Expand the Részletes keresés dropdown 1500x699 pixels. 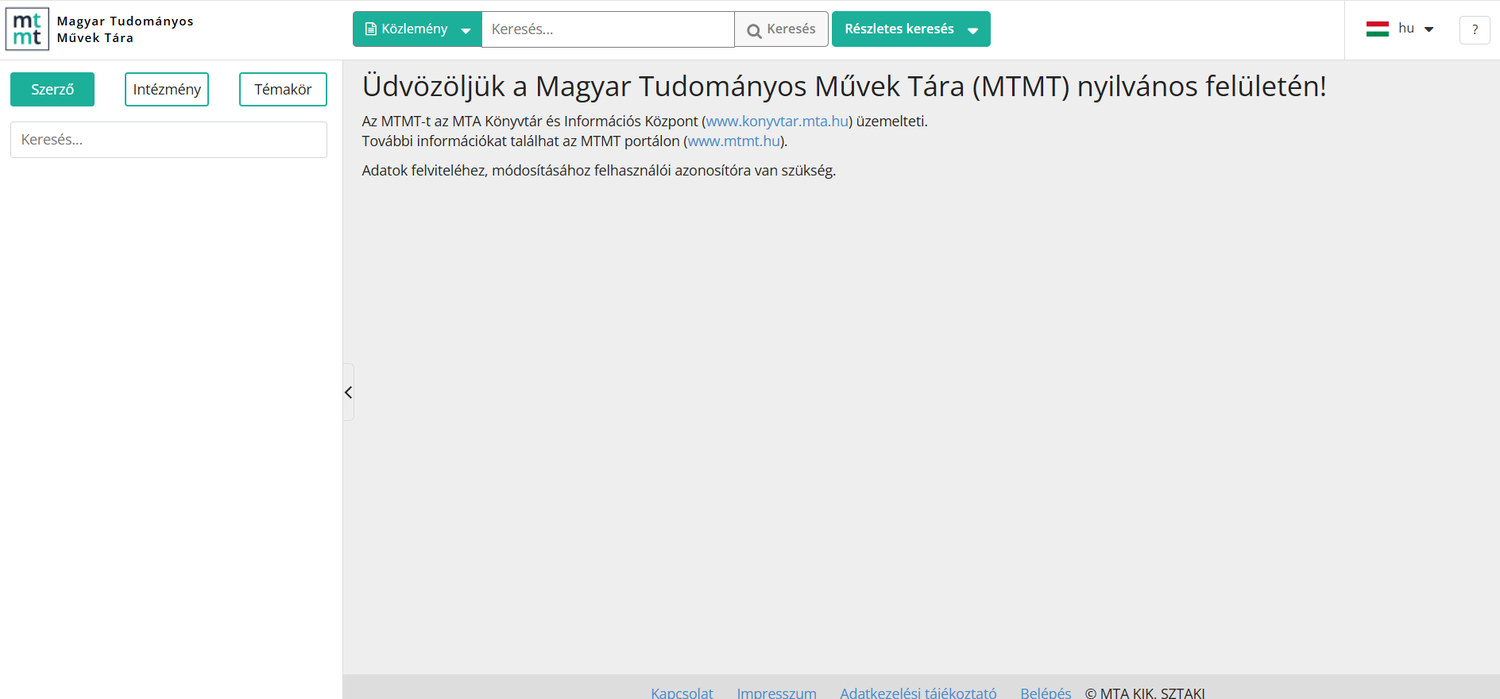911,29
